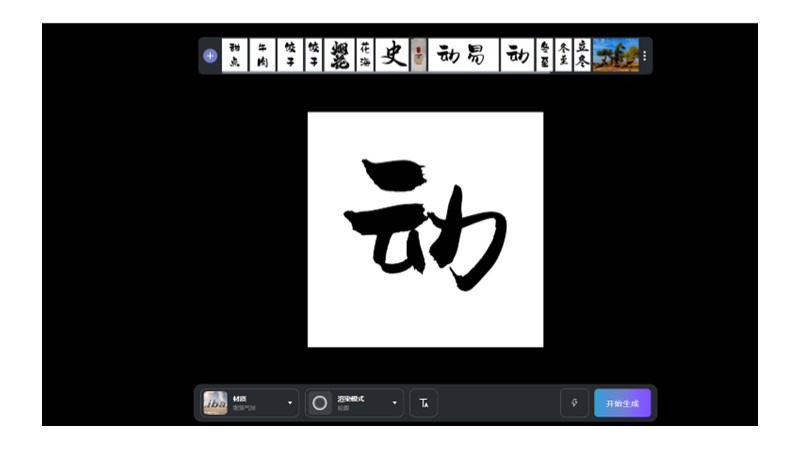Select the 史 calligraphy thumbnail
The image size is (800, 449).
point(393,56)
